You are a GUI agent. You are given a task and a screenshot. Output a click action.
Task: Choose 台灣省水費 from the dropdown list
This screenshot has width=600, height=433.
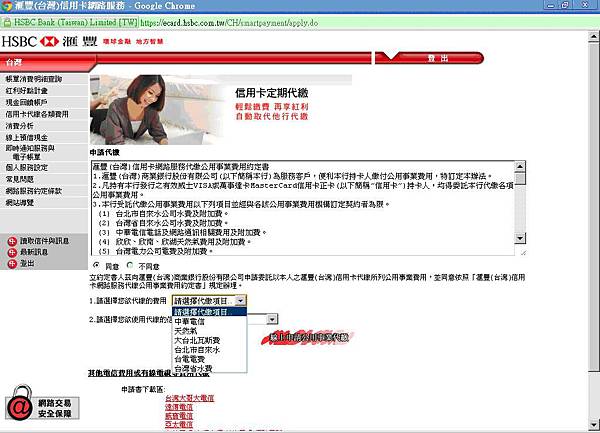[209, 369]
